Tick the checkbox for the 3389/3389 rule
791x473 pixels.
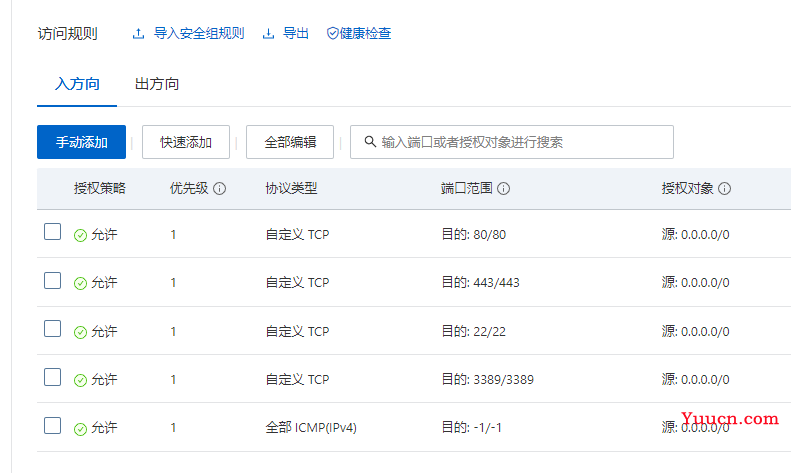[52, 377]
